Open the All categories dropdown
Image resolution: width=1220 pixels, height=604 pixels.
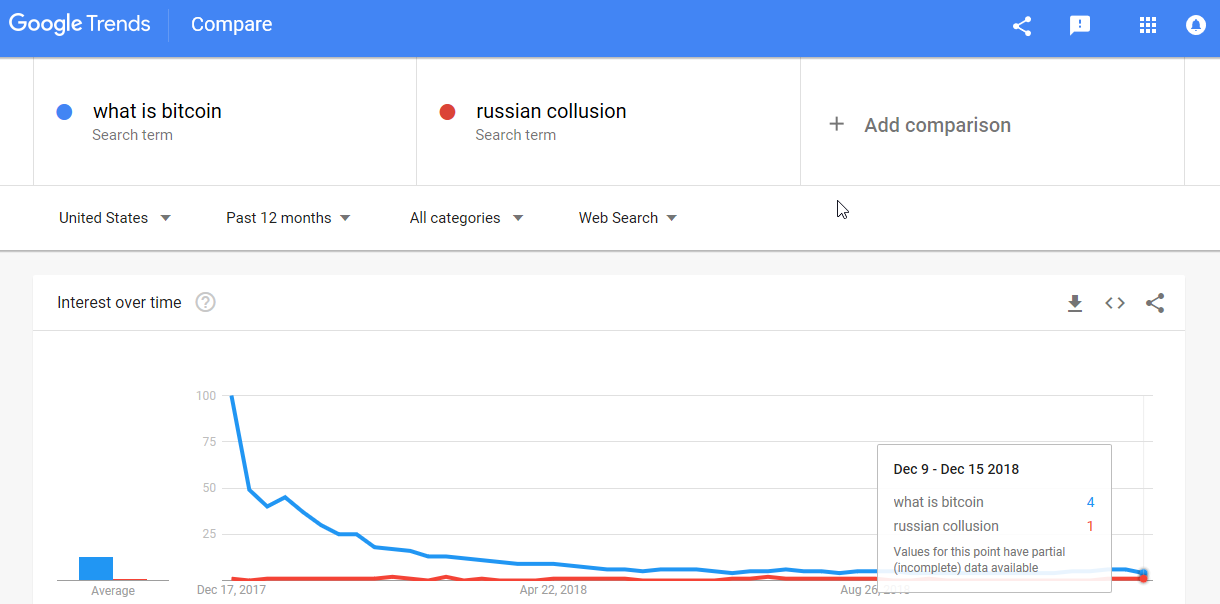[466, 218]
